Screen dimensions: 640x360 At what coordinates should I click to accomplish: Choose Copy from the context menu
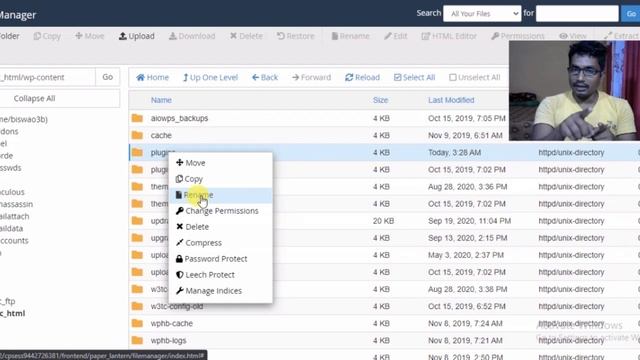coord(220,179)
